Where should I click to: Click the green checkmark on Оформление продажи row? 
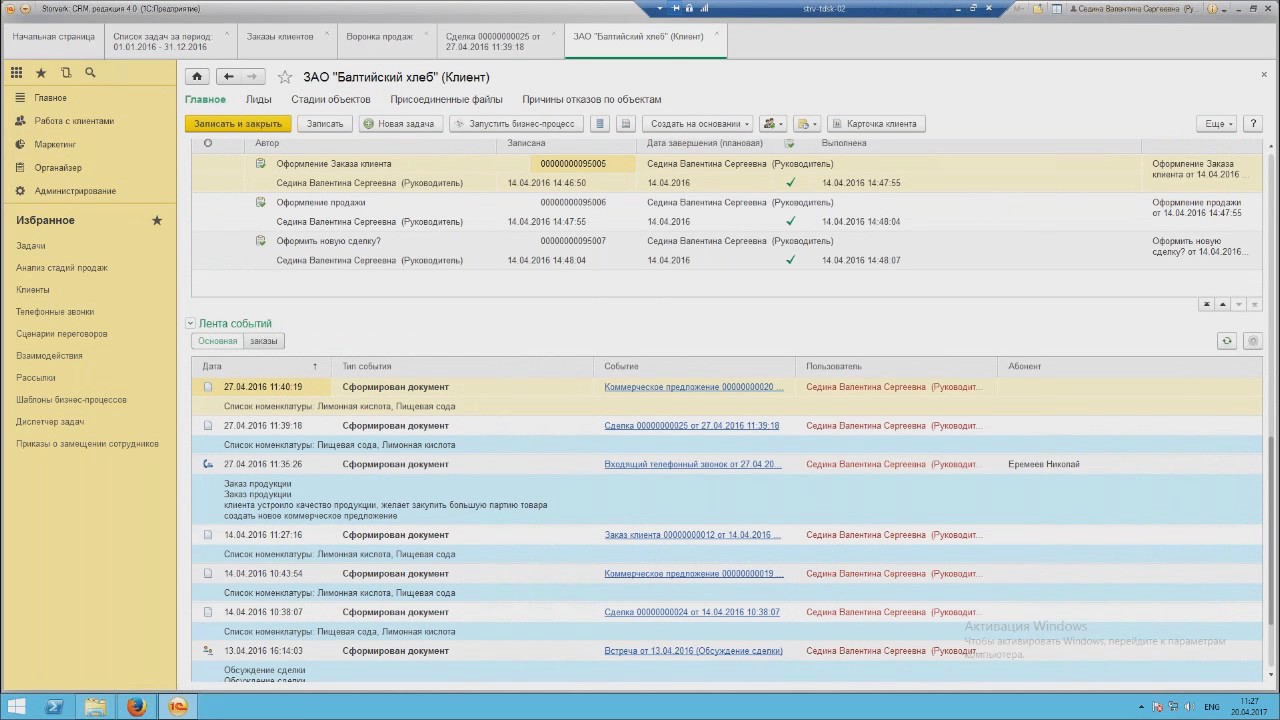790,221
